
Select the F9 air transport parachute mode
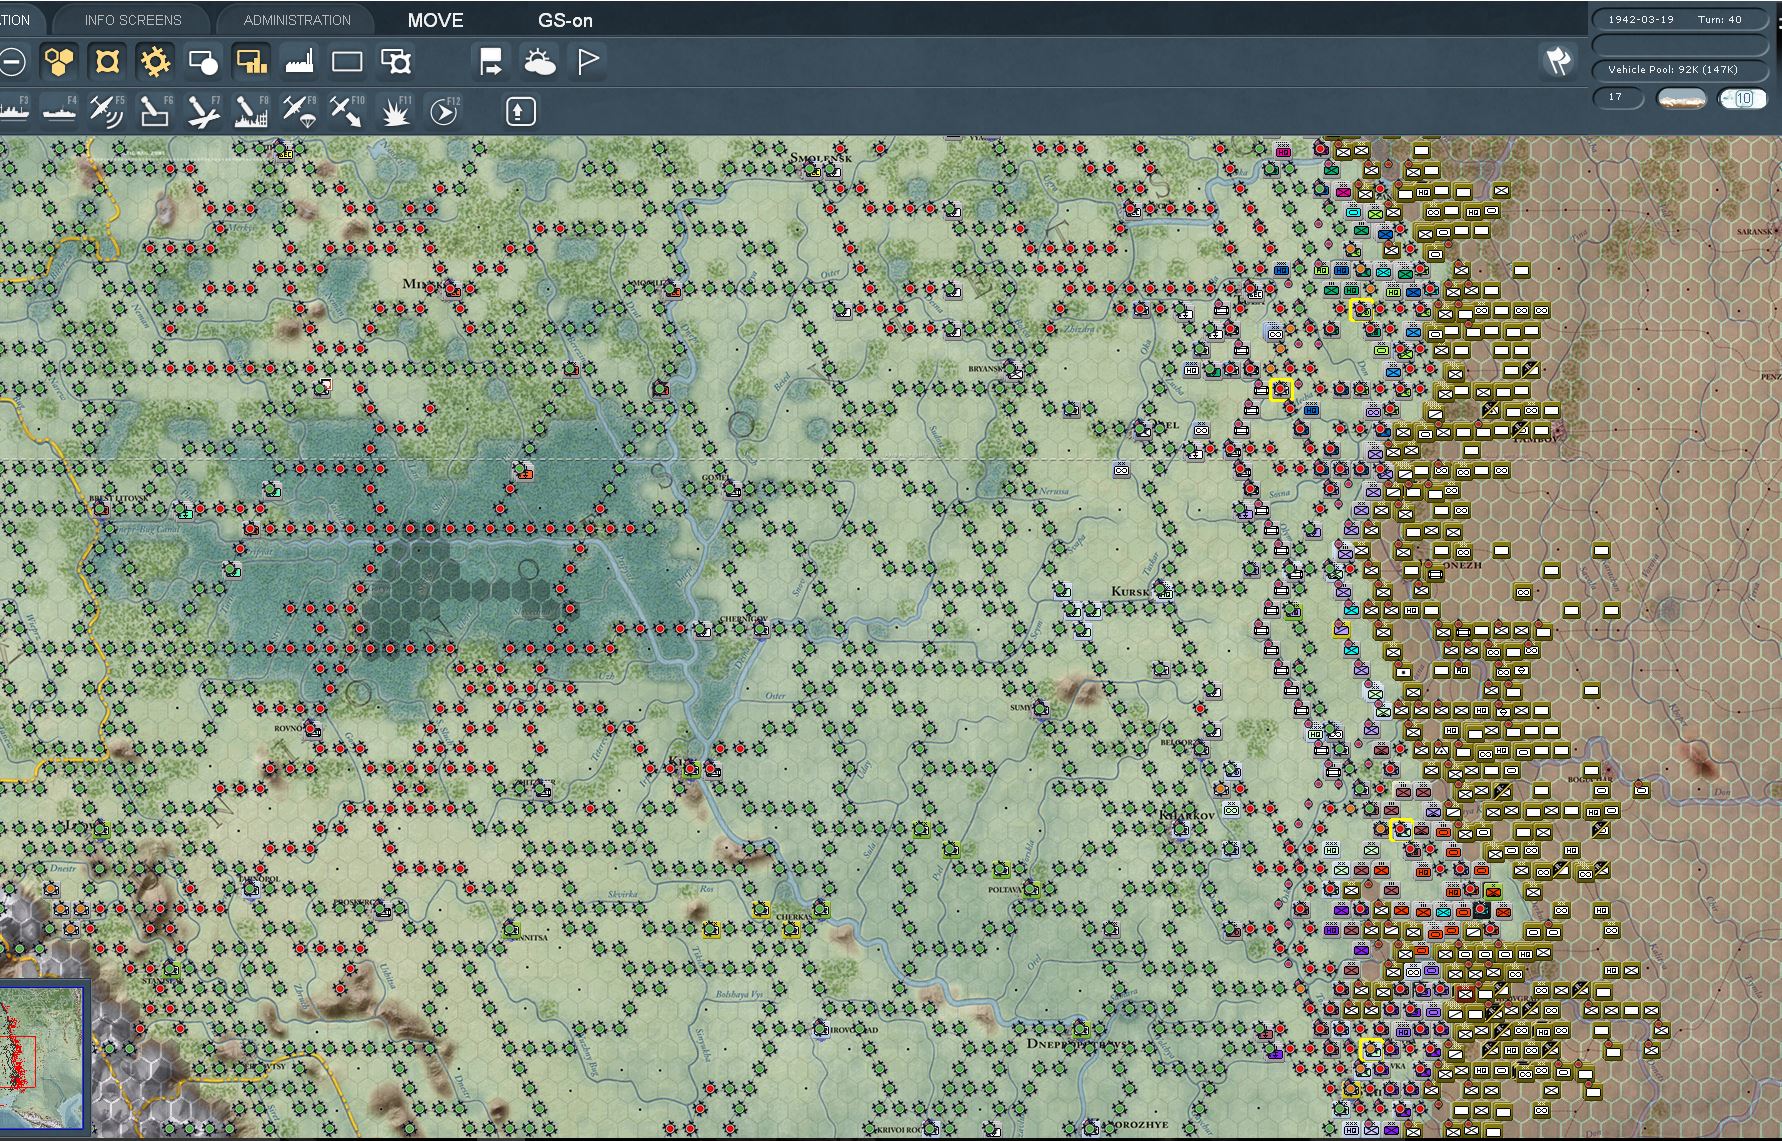(299, 111)
